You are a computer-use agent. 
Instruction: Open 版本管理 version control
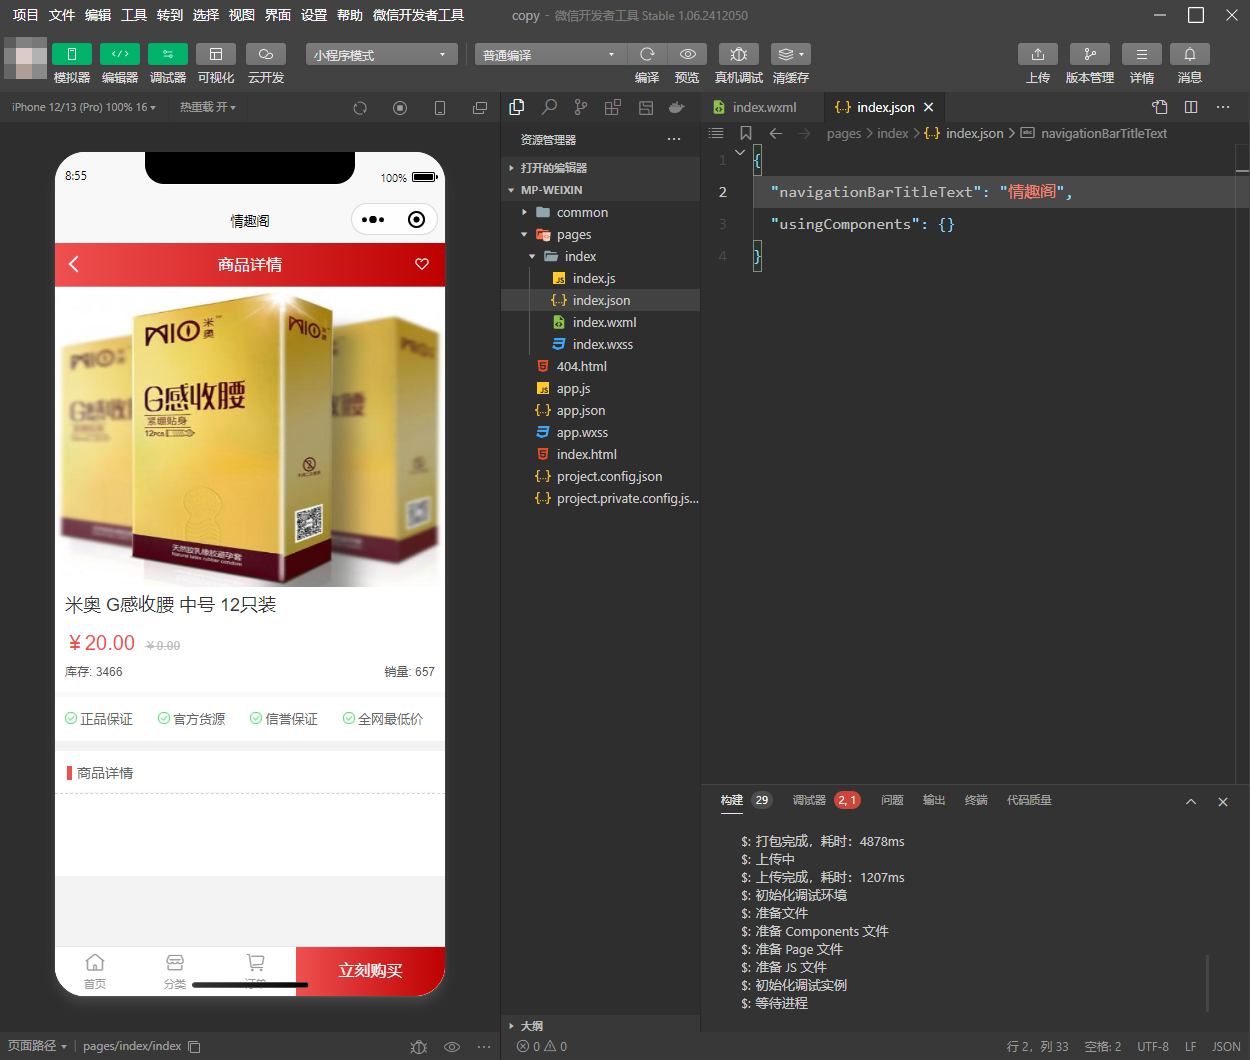pos(1089,54)
